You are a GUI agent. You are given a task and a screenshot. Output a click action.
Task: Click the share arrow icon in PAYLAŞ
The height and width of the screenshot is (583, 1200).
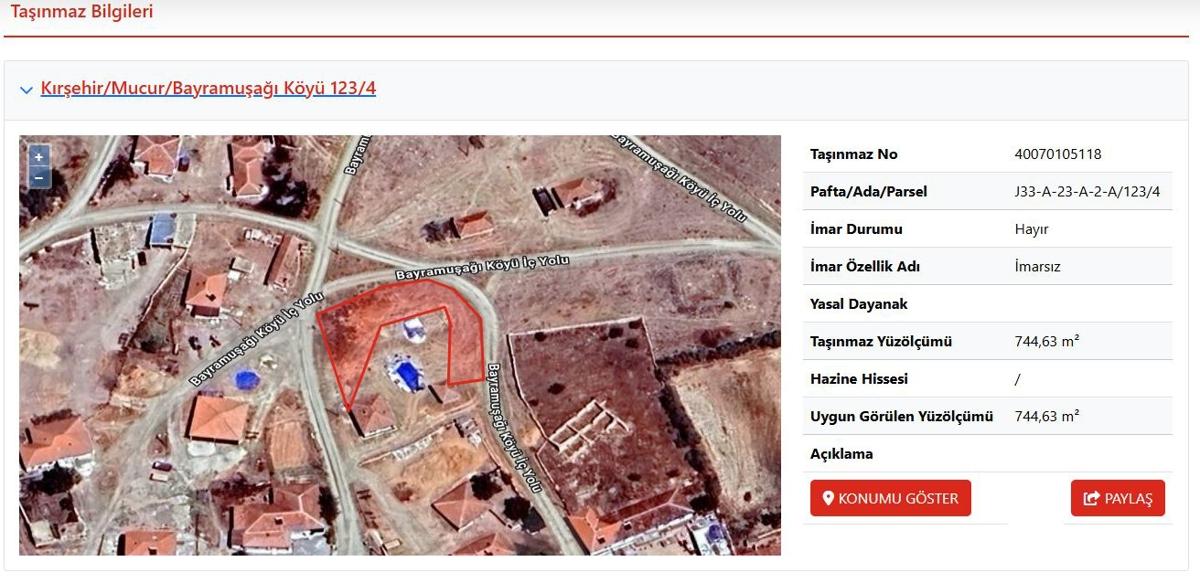point(1091,498)
